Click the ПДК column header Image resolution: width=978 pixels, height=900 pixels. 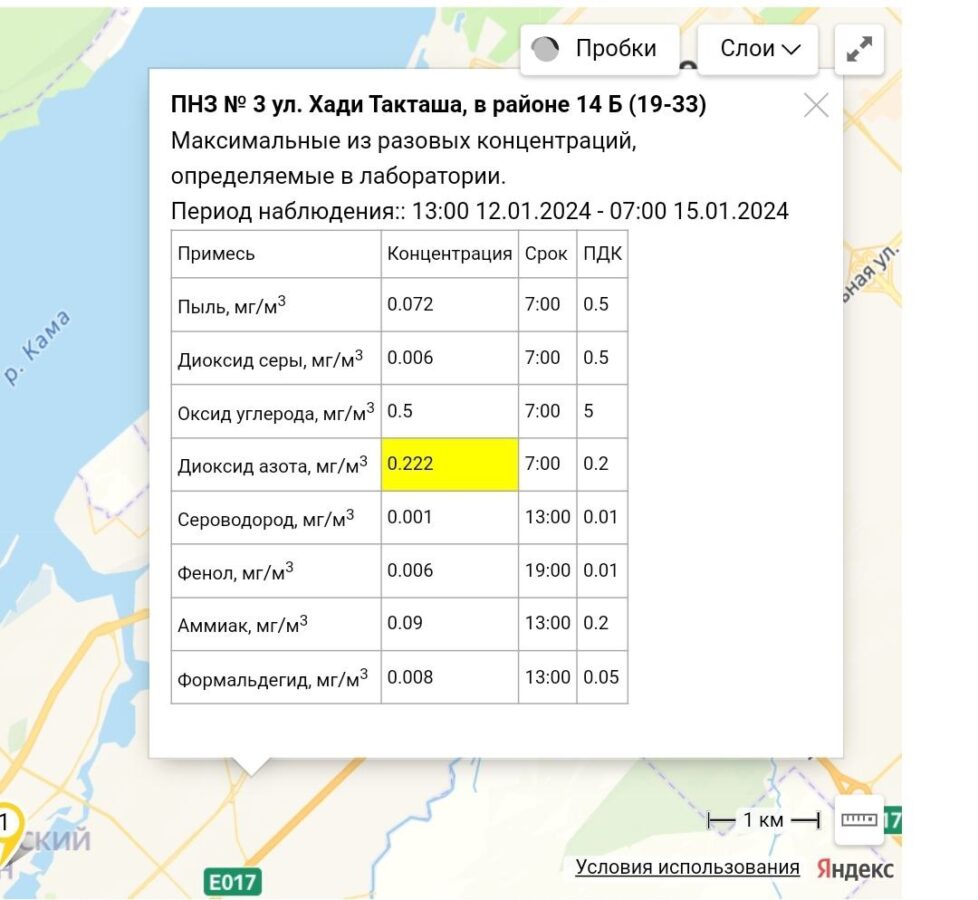point(602,253)
